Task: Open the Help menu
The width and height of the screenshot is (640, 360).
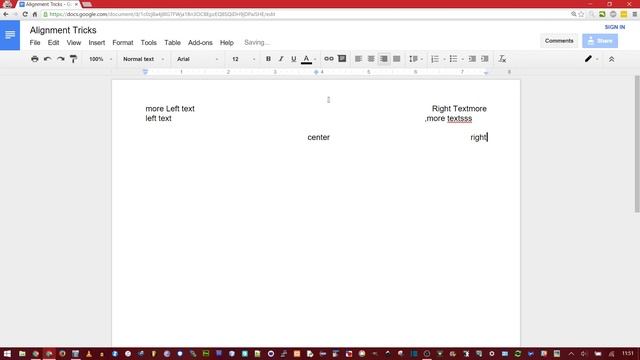Action: (227, 42)
